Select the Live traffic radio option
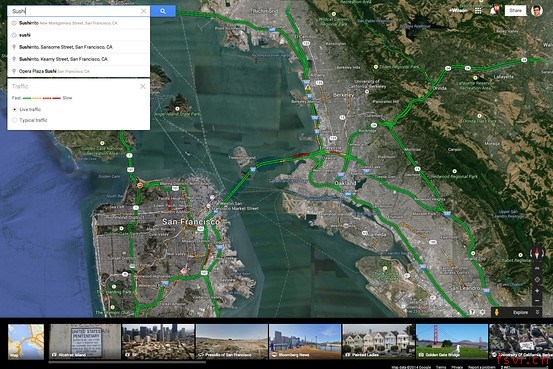This screenshot has height=369, width=553. [x=14, y=109]
